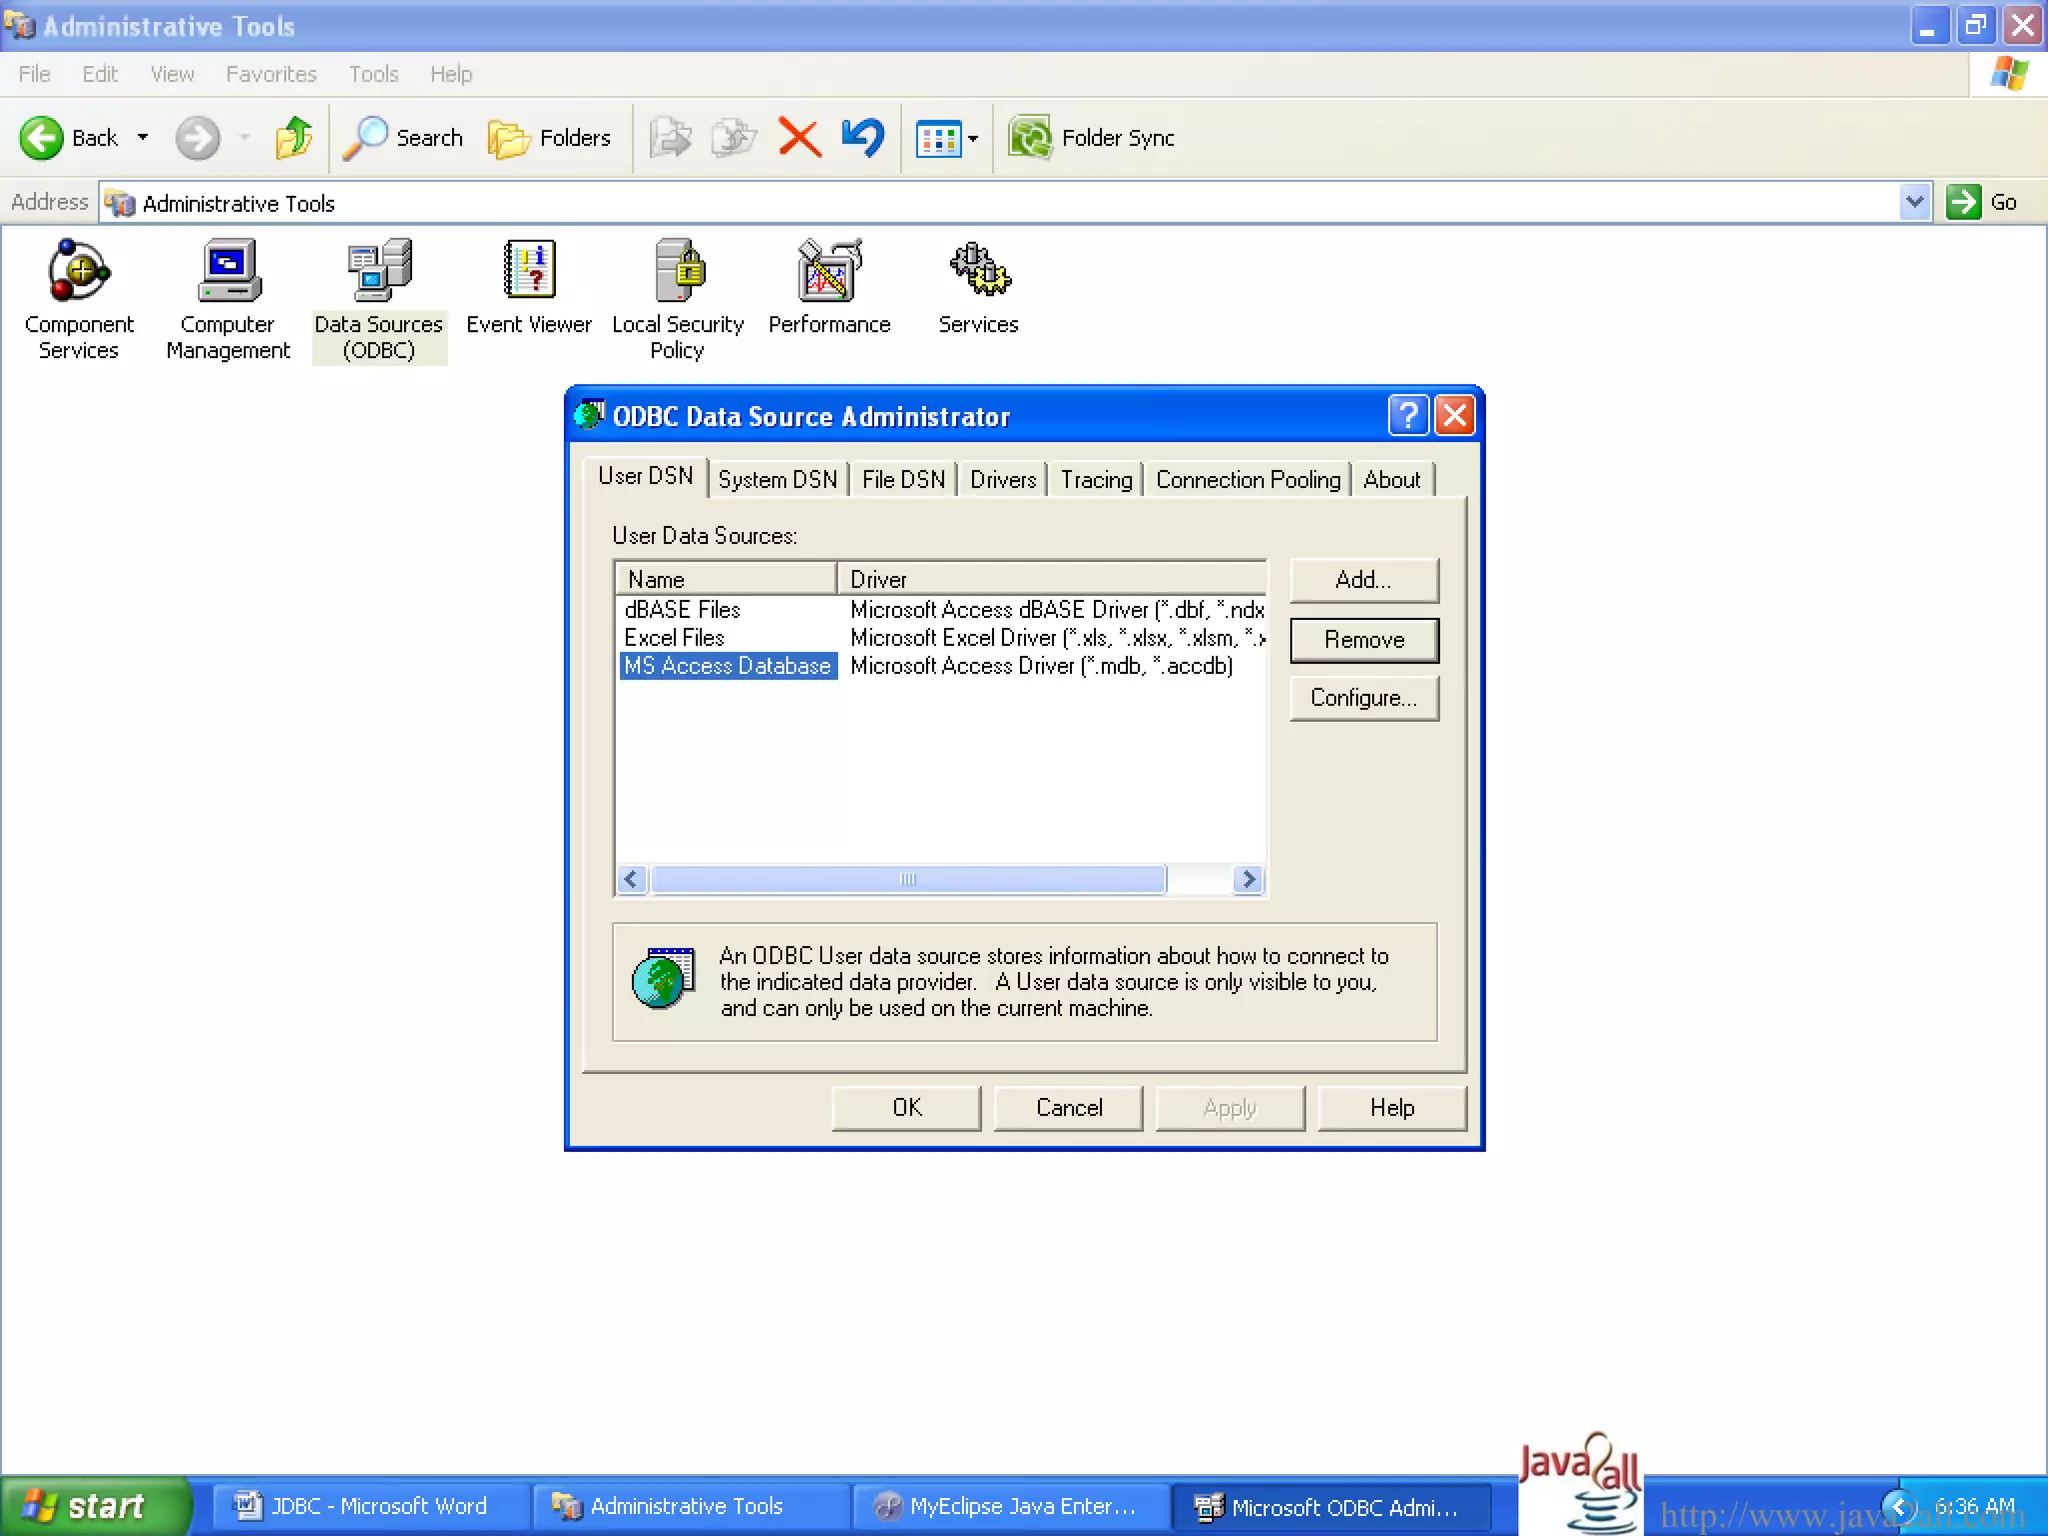
Task: Switch to the System DSN tab
Action: (777, 480)
